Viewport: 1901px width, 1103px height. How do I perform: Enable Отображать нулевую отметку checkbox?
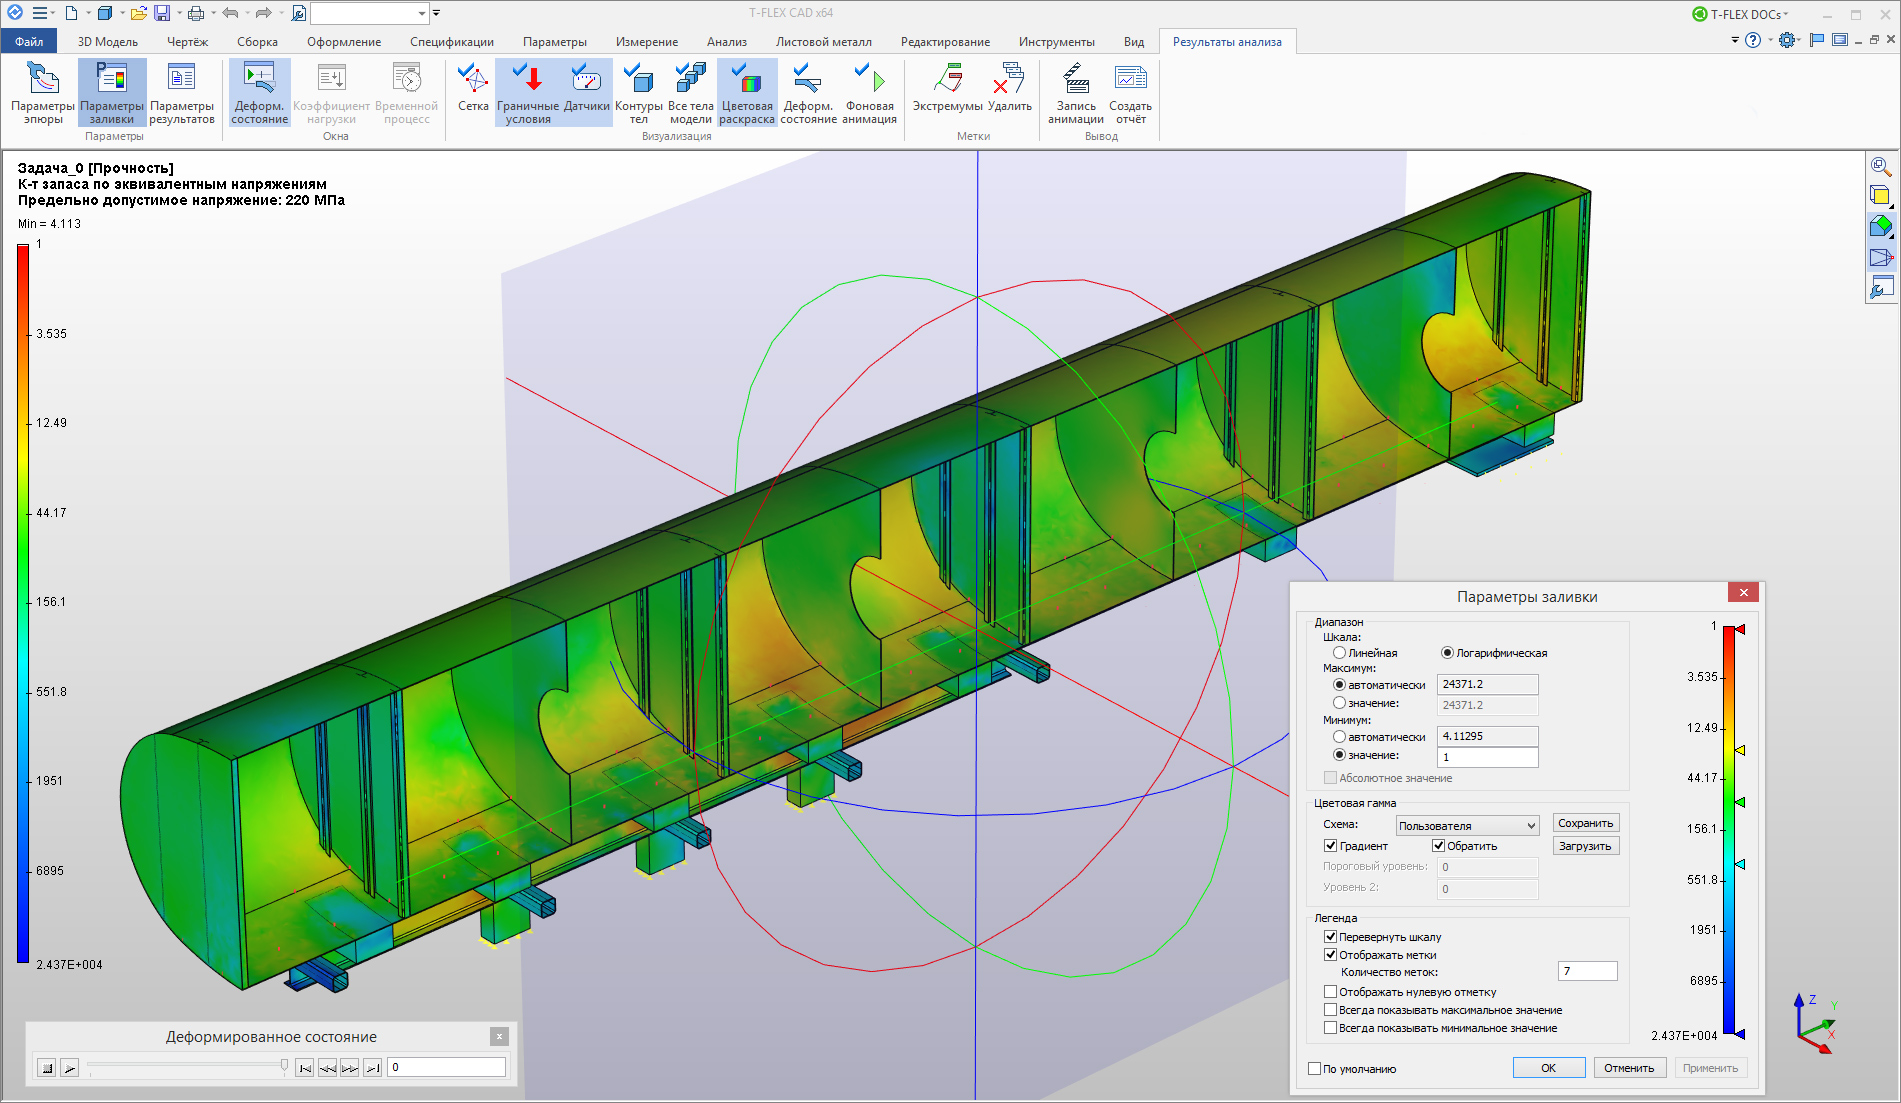click(x=1331, y=992)
